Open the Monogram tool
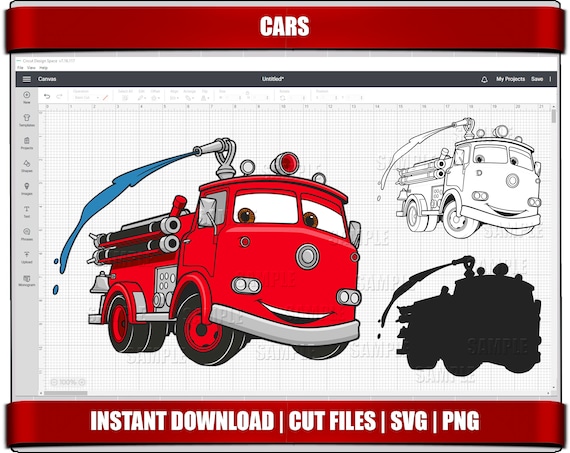This screenshot has height=453, width=570. (x=27, y=281)
